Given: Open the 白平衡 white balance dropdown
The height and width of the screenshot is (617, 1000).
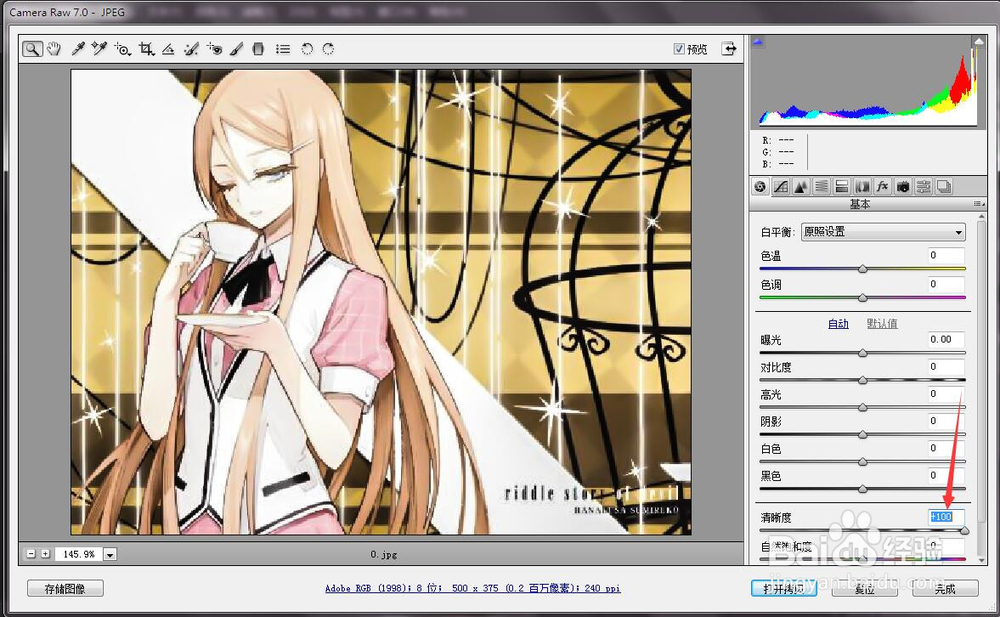Looking at the screenshot, I should click(x=883, y=232).
